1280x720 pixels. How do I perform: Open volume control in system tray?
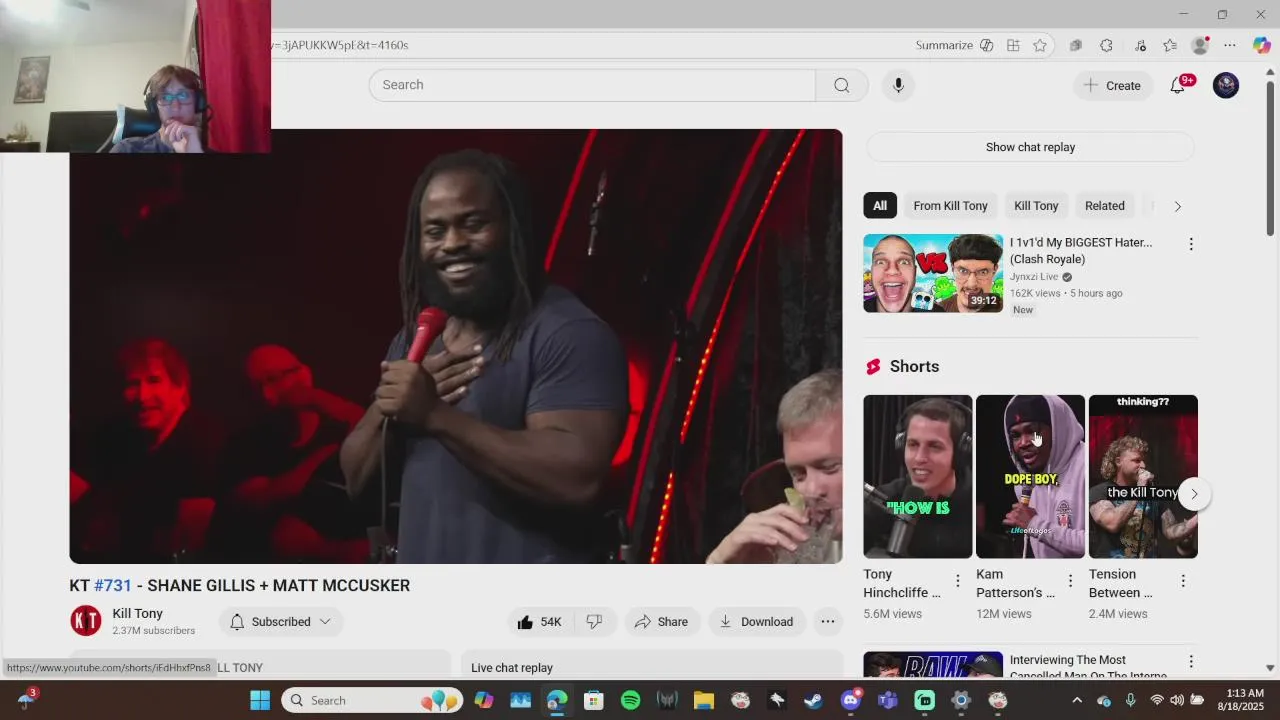coord(1177,700)
